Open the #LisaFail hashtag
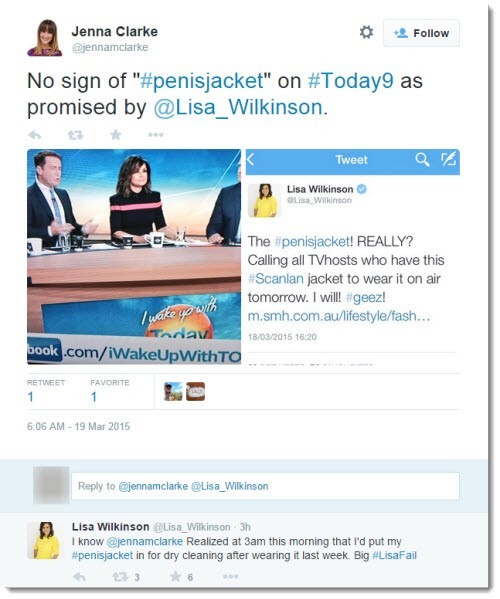The image size is (500, 599). (394, 555)
